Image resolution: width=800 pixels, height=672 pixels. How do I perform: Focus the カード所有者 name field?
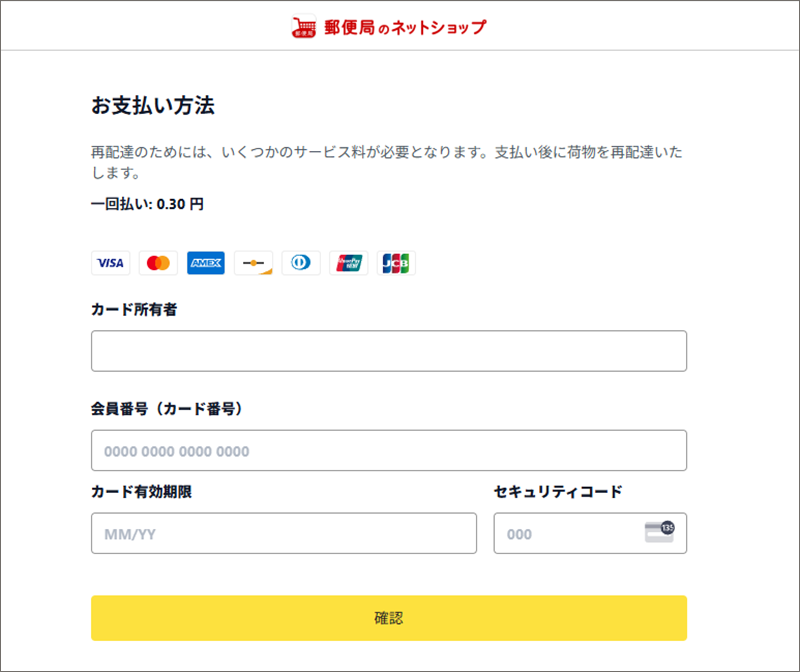pos(388,351)
